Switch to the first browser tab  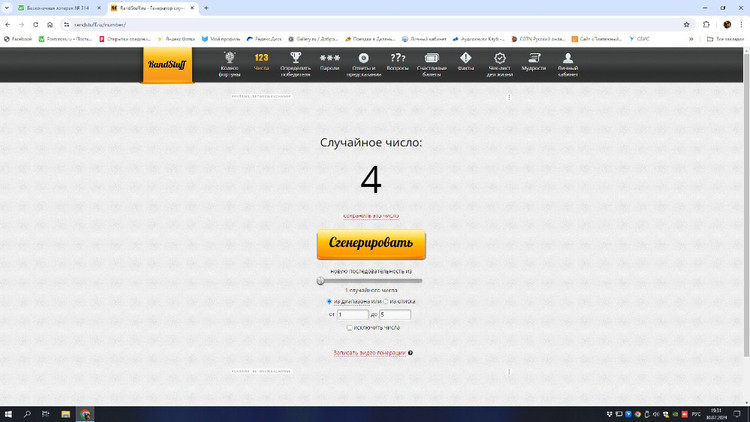tap(55, 8)
